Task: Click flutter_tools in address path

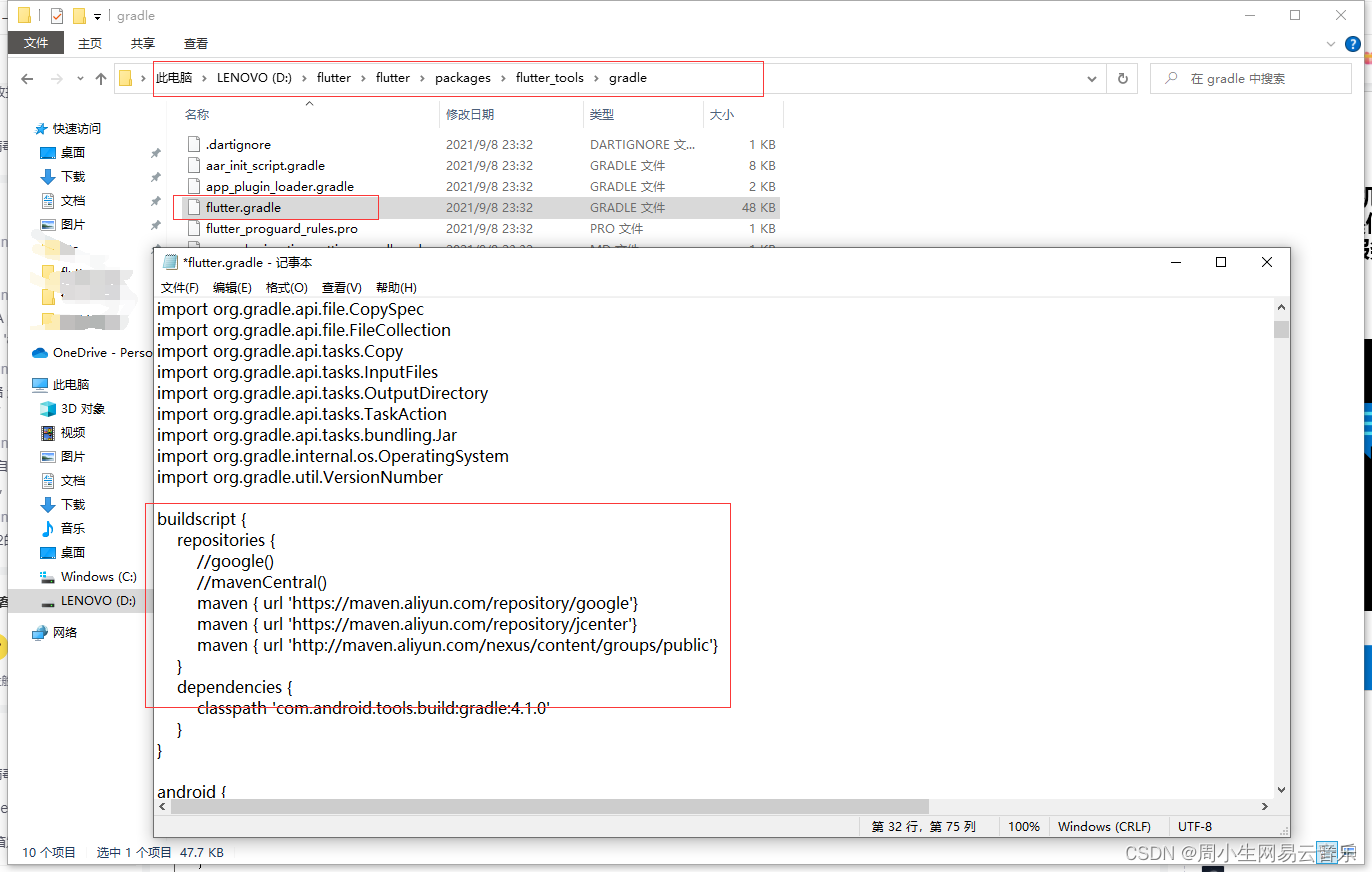Action: click(550, 78)
